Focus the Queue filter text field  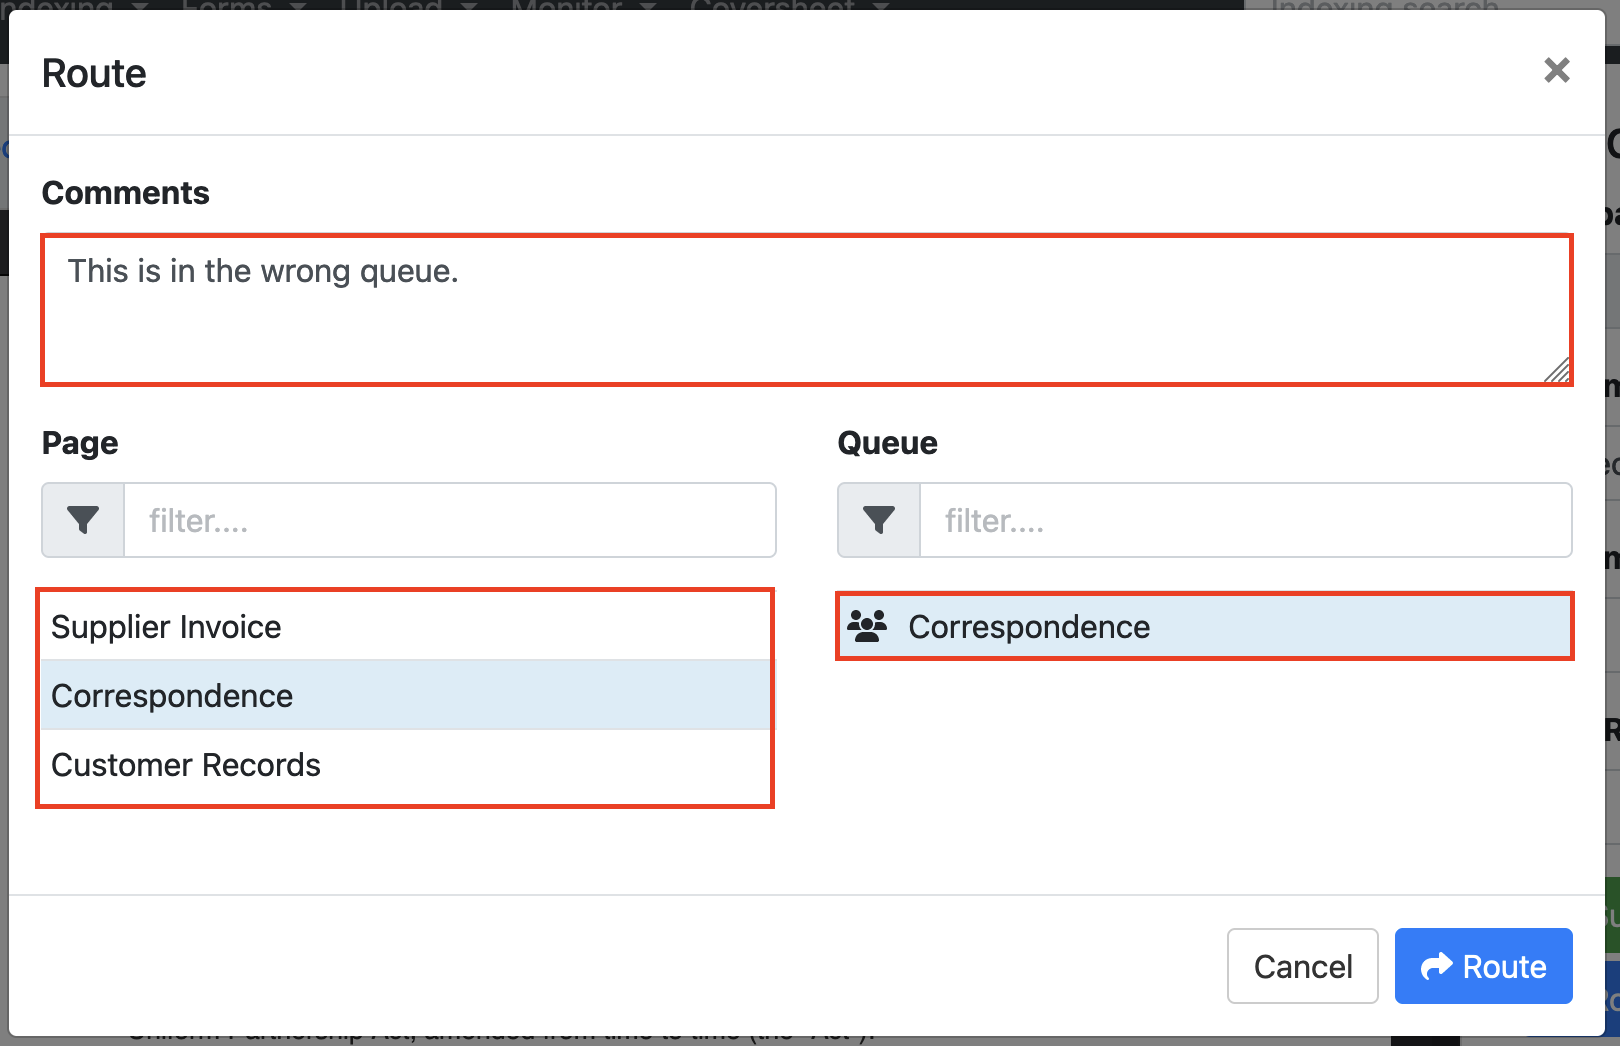pos(1245,520)
